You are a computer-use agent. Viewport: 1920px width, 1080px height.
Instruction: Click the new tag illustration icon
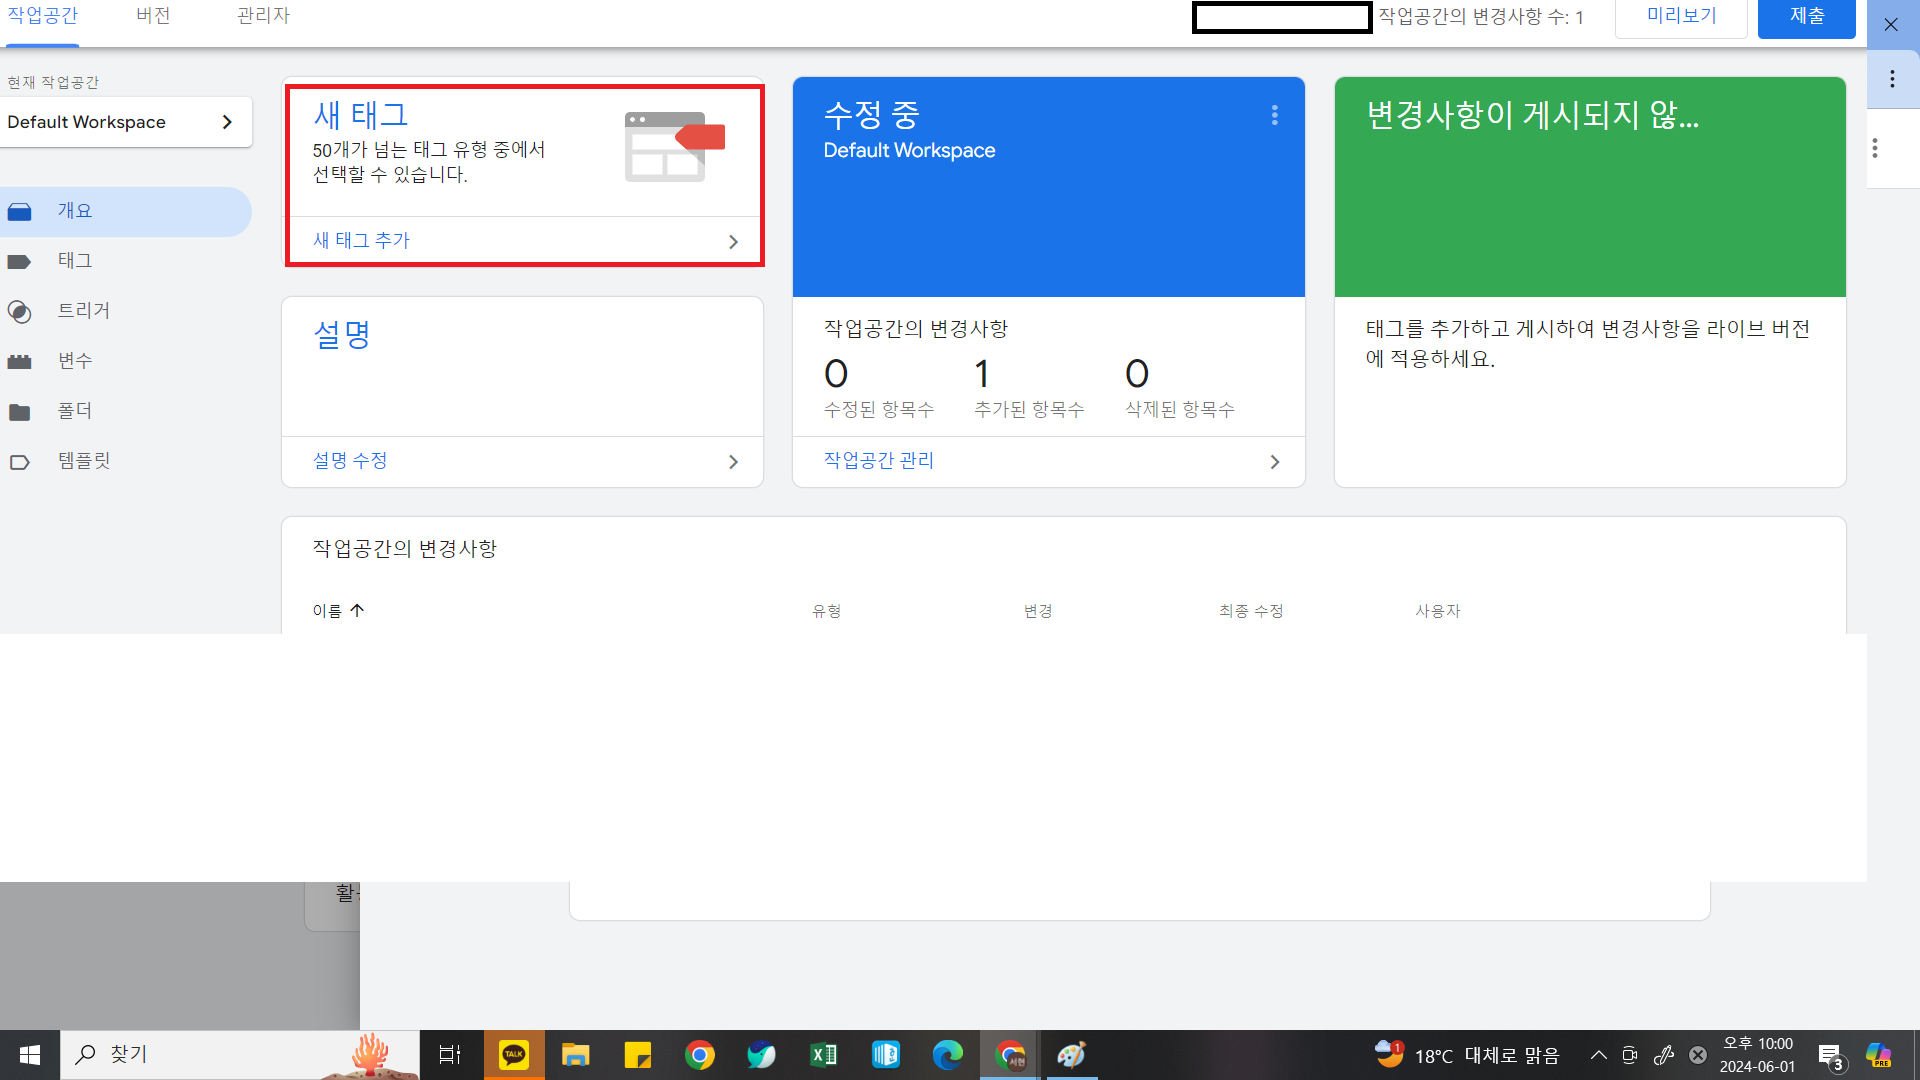[x=674, y=146]
